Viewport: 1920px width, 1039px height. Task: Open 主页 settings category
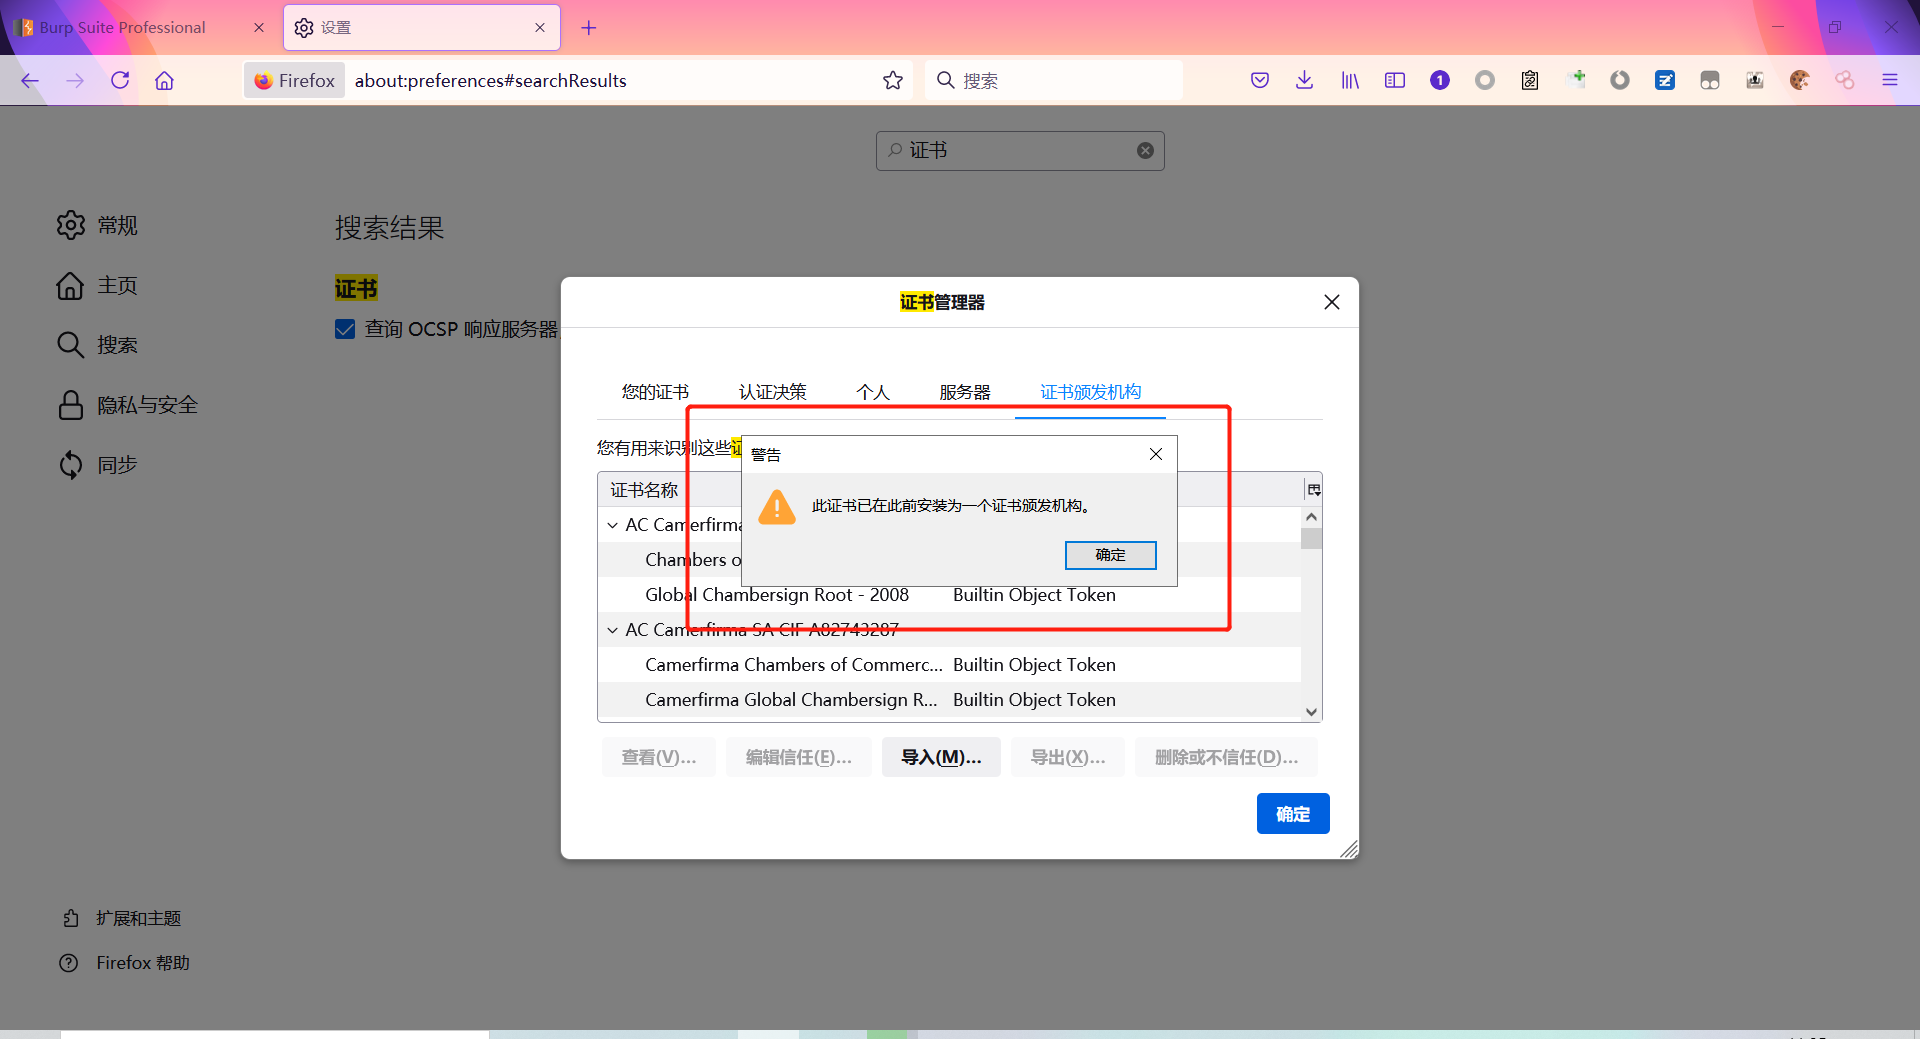coord(98,285)
